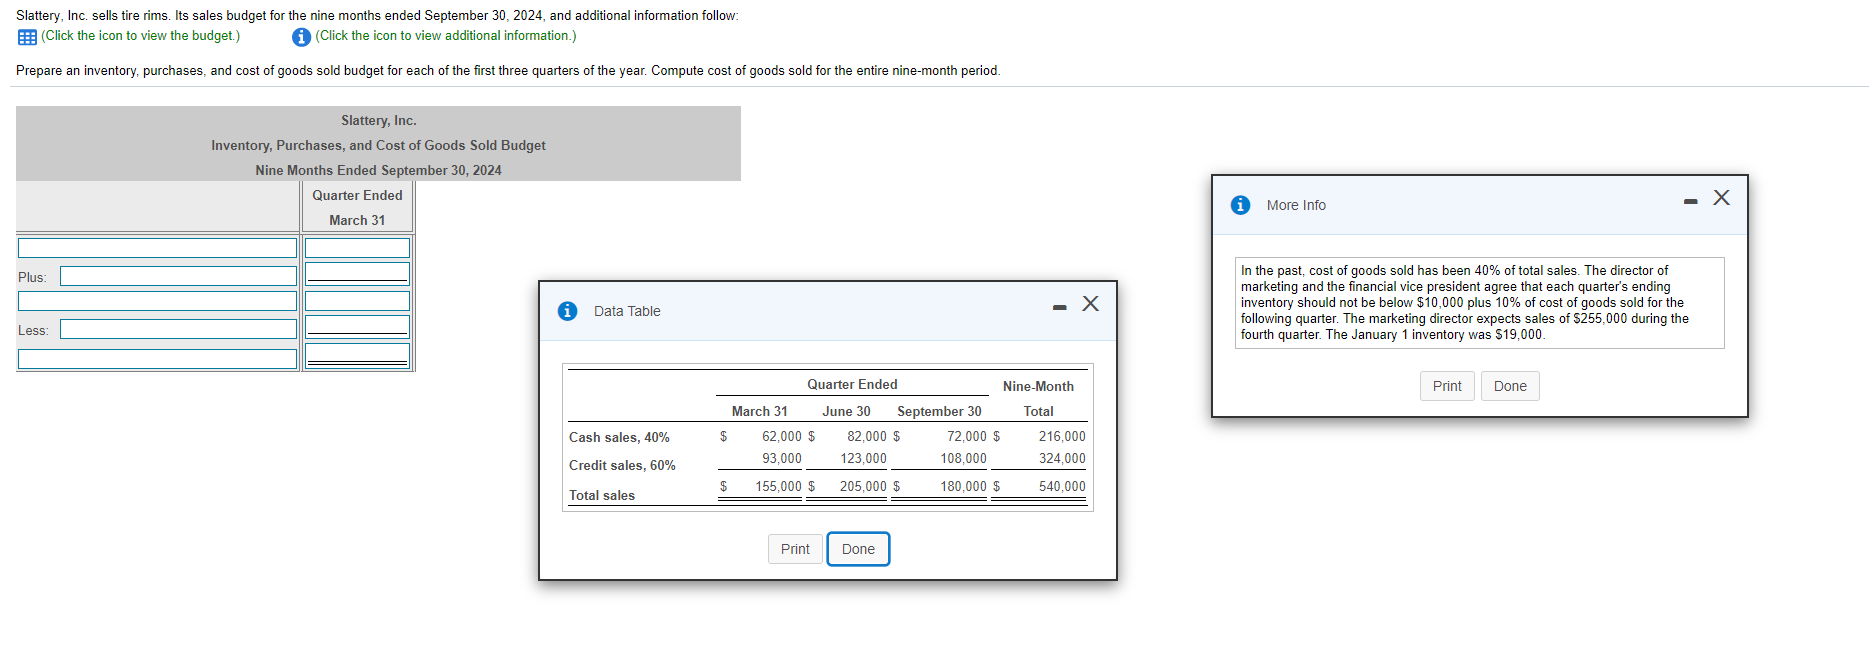Click the 'Total sales' row label
Image resolution: width=1869 pixels, height=663 pixels.
tap(602, 495)
